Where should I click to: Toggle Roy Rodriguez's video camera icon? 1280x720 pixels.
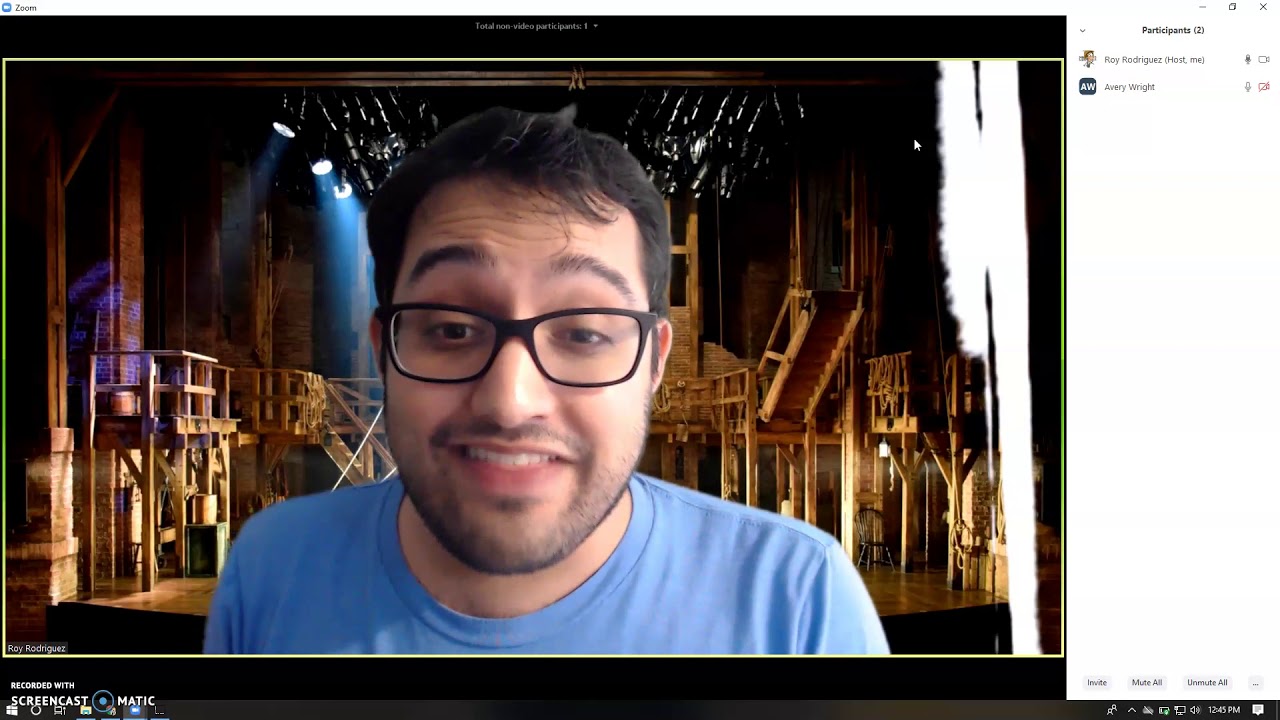1264,60
